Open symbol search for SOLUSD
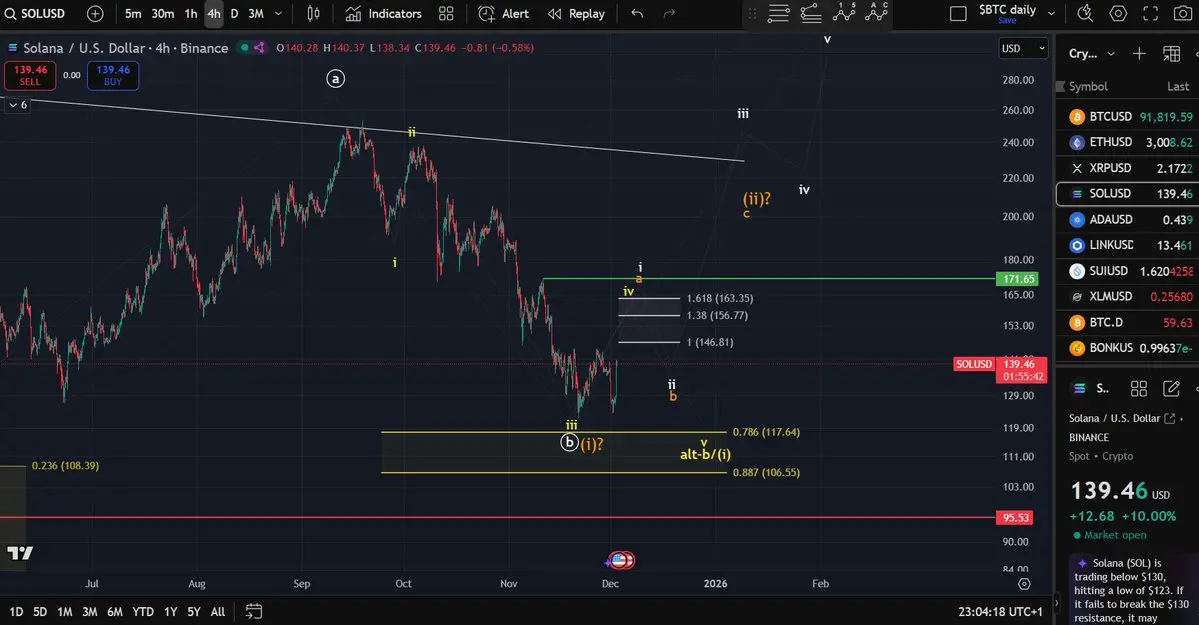The width and height of the screenshot is (1199, 625). pyautogui.click(x=35, y=14)
